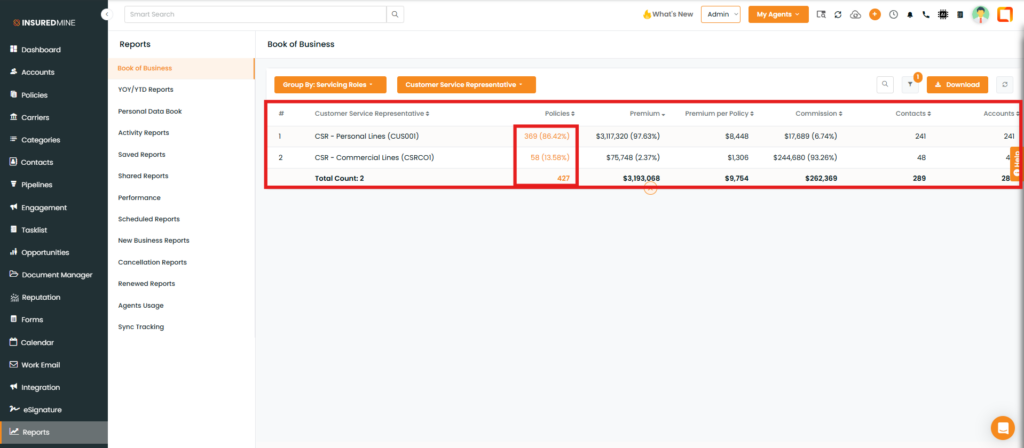Click the Download button
The height and width of the screenshot is (448, 1024).
(x=957, y=85)
